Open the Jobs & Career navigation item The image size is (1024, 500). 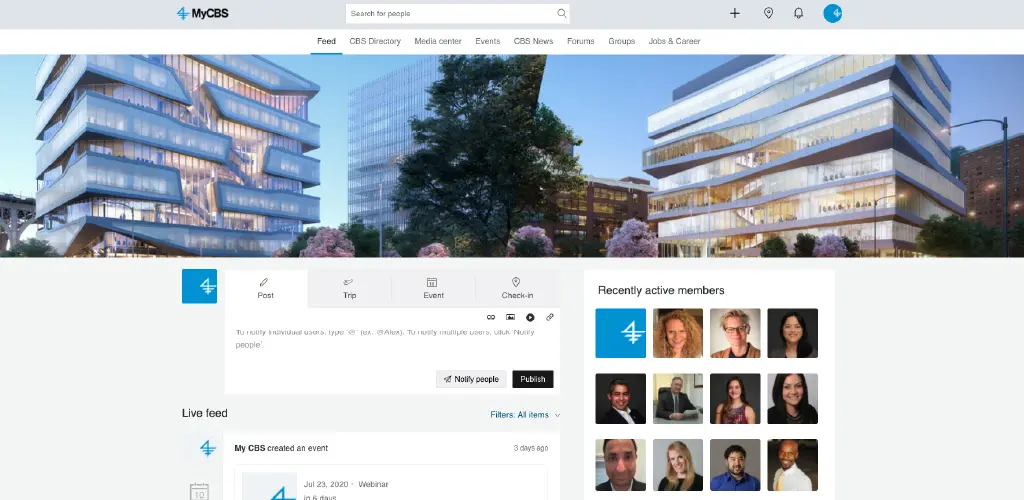tap(674, 41)
